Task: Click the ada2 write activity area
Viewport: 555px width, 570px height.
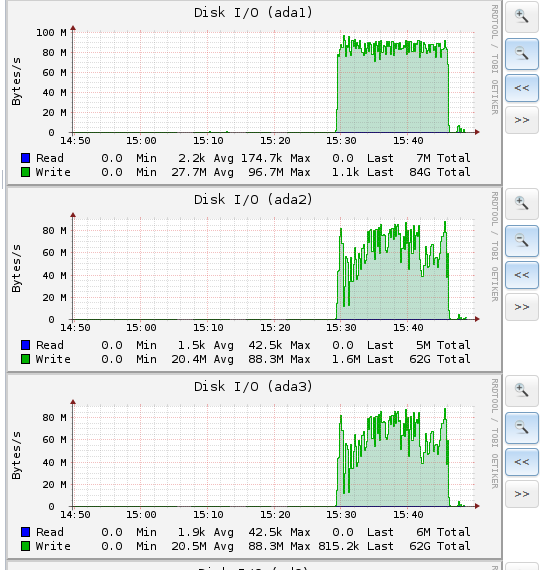Action: pos(393,284)
